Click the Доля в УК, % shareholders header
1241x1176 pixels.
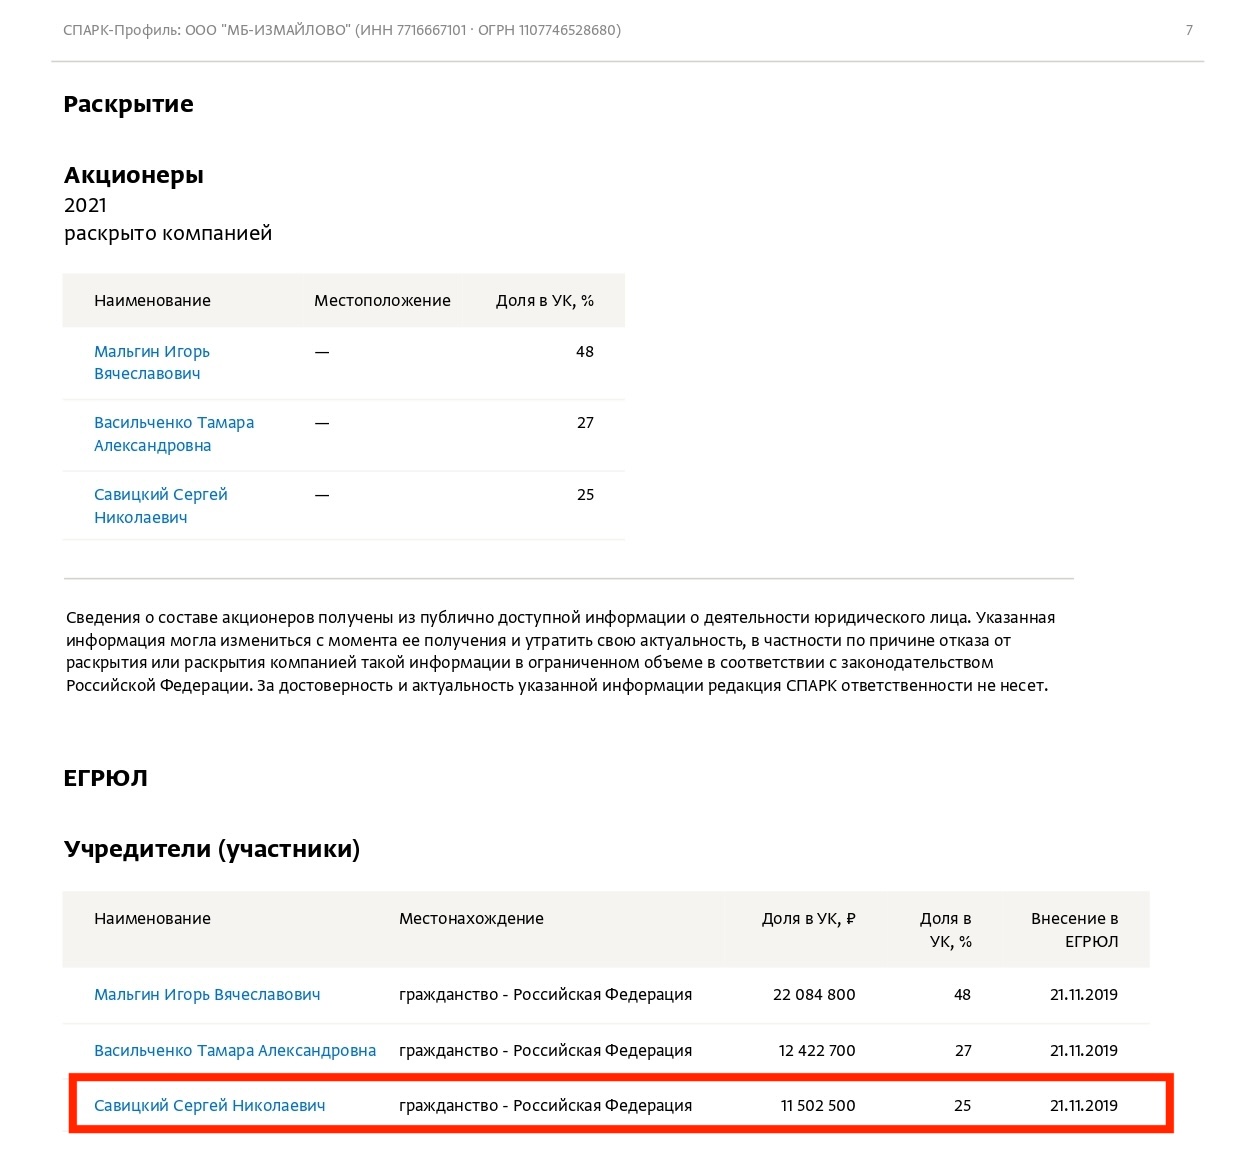545,300
